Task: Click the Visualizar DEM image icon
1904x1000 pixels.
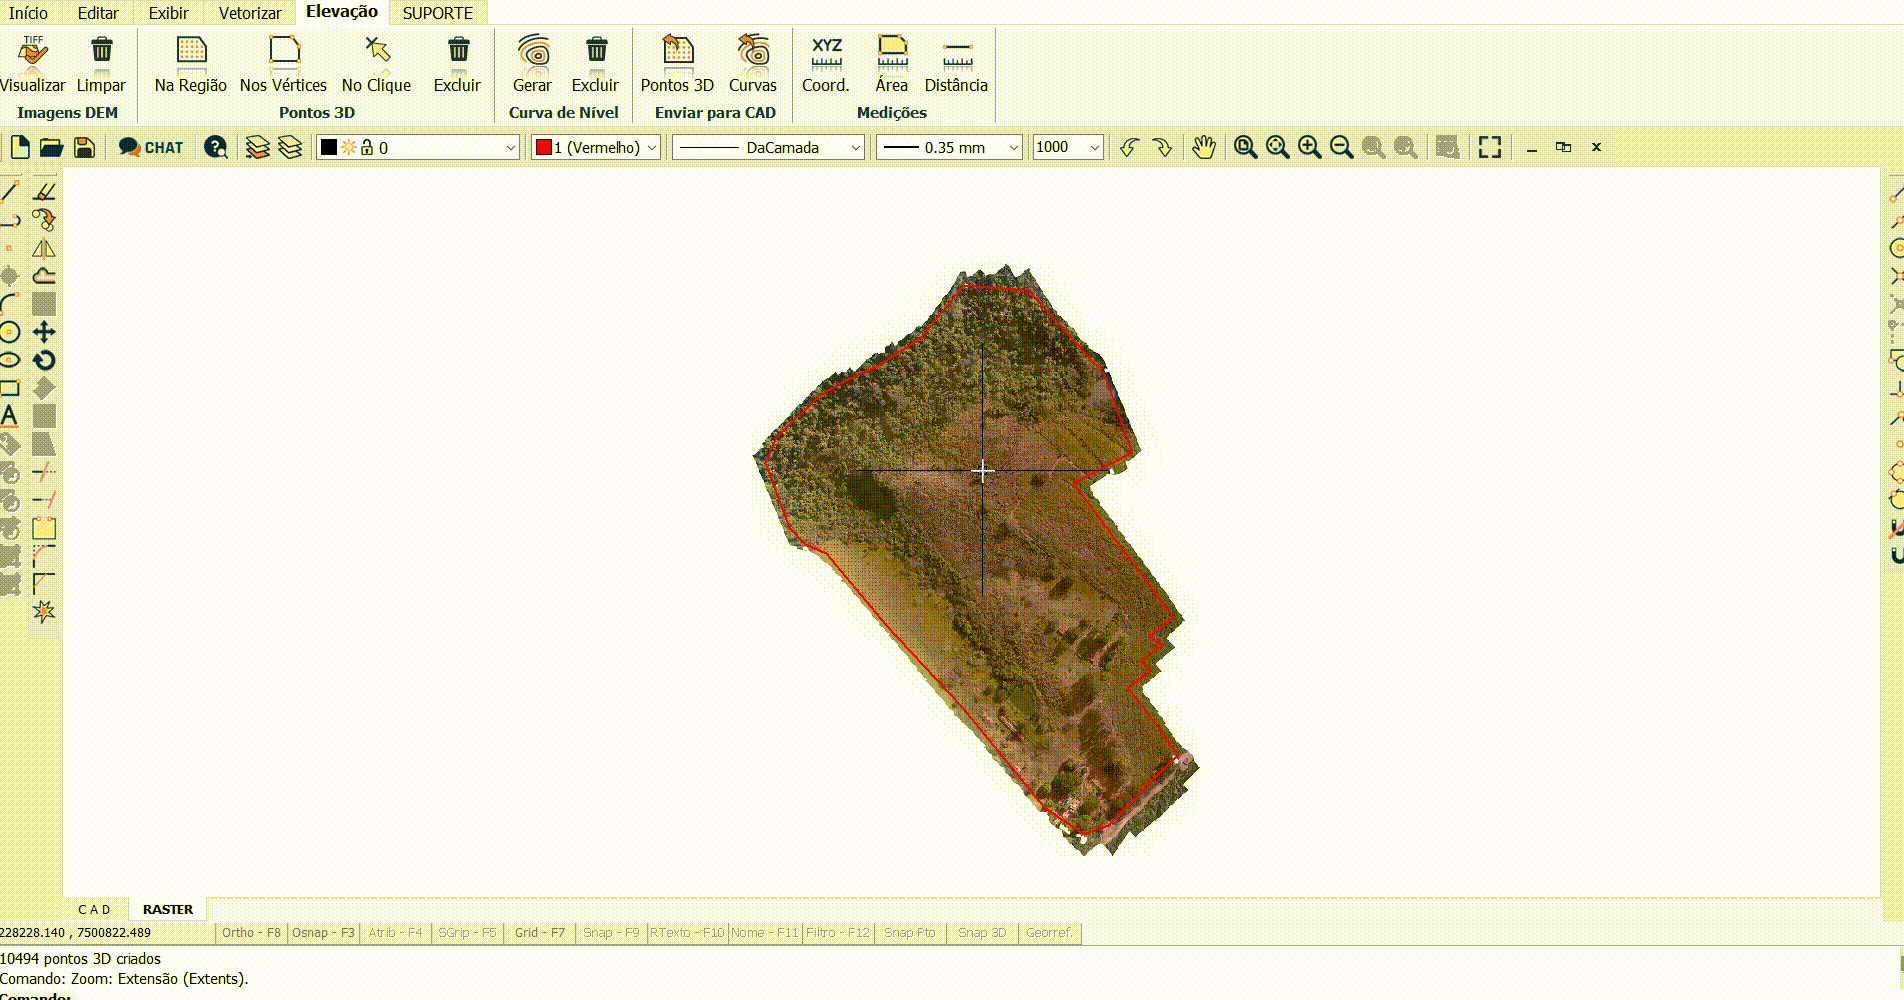Action: (33, 52)
